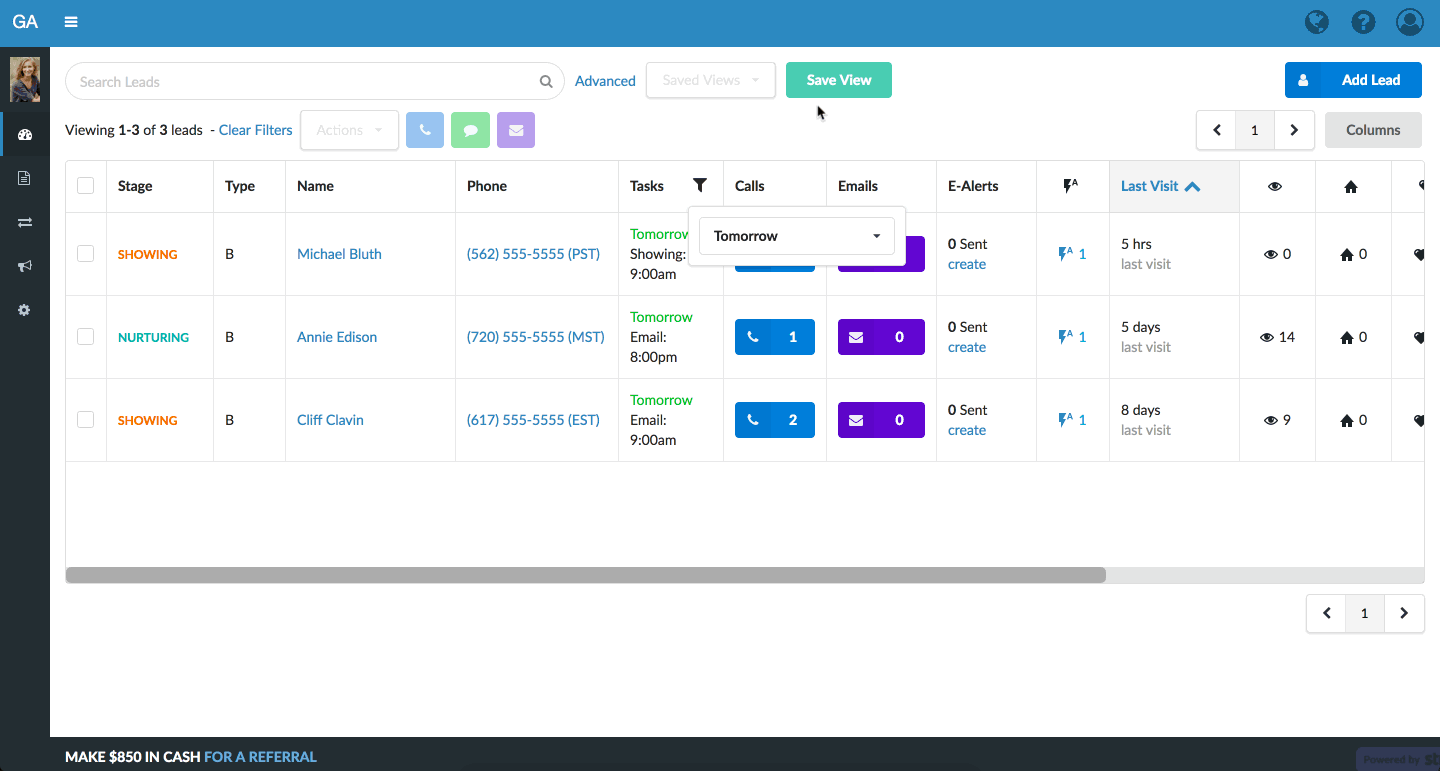1440x771 pixels.
Task: Open the Tomorrow task filter dropdown
Action: tap(797, 236)
